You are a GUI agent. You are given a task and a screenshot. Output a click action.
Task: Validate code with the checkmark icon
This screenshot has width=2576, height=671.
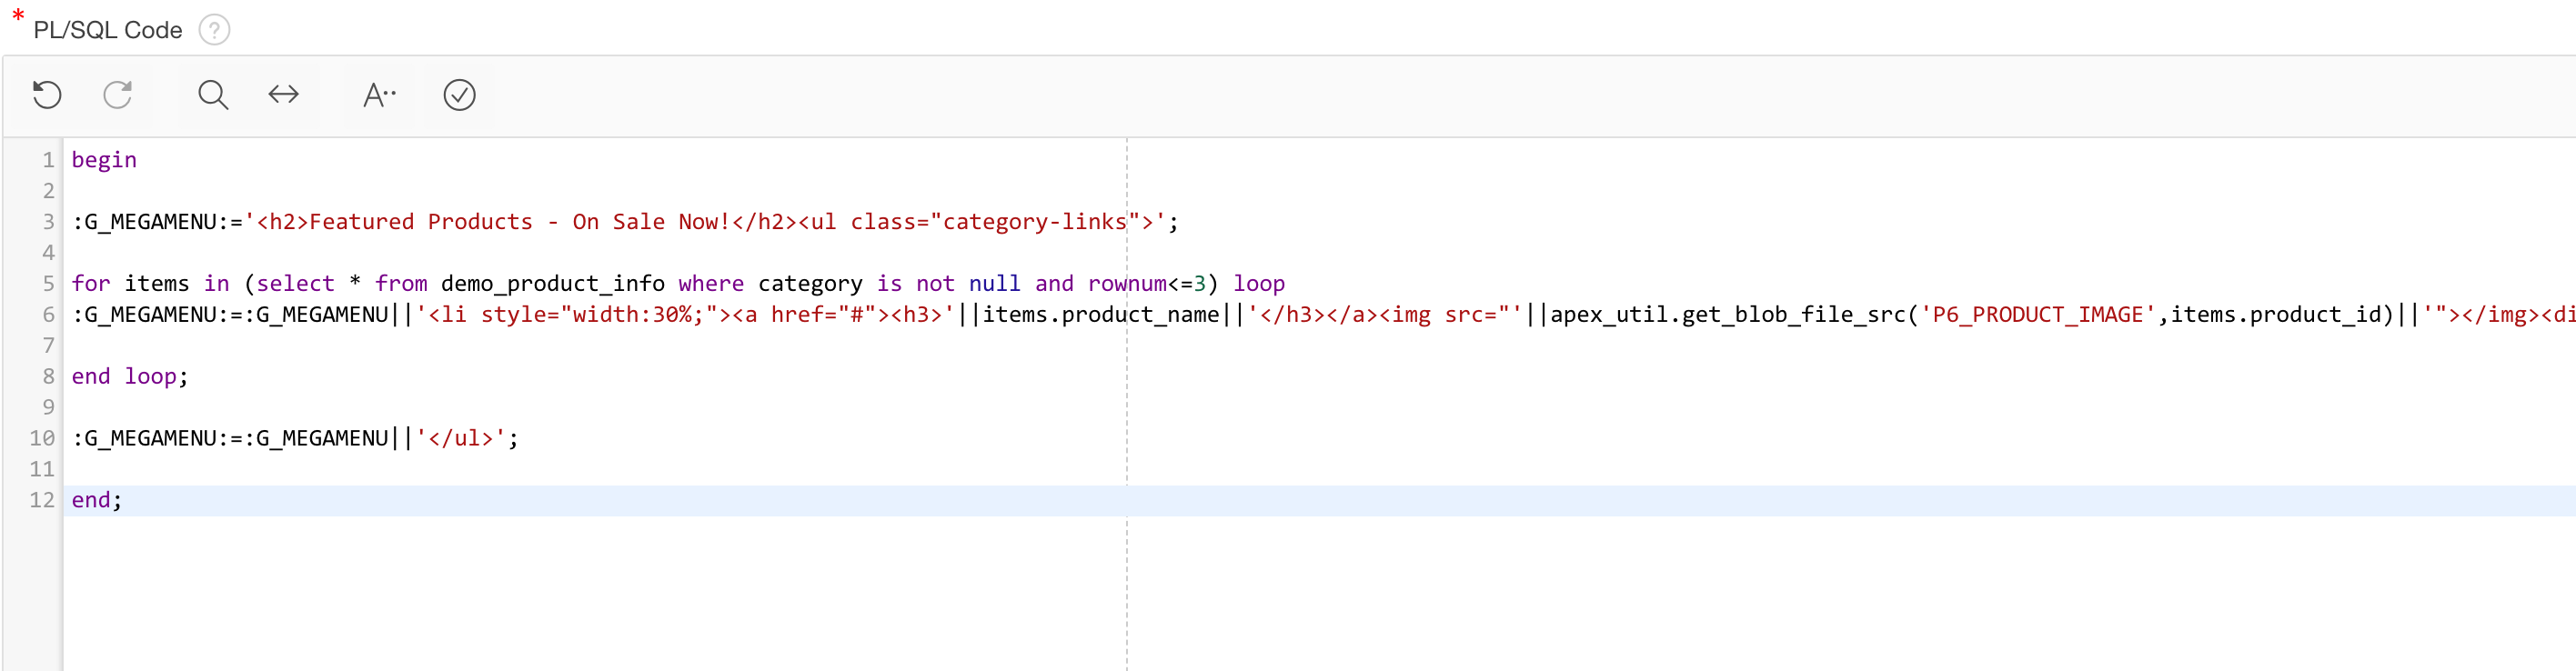(x=459, y=95)
